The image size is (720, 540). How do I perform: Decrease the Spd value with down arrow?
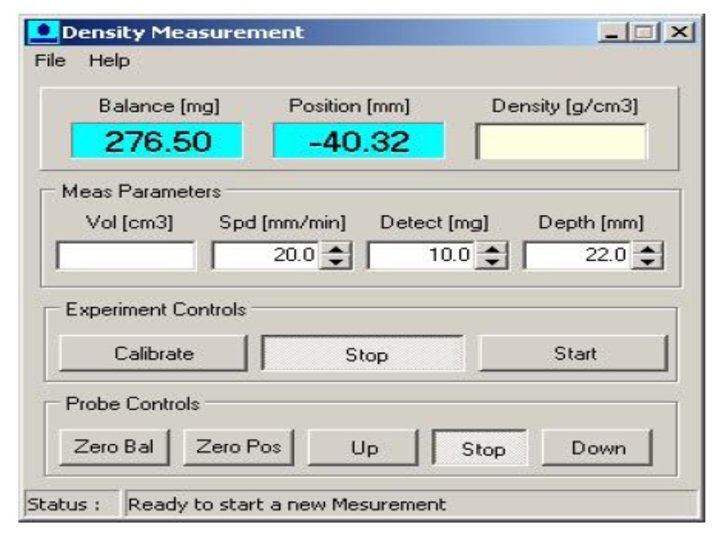(336, 262)
